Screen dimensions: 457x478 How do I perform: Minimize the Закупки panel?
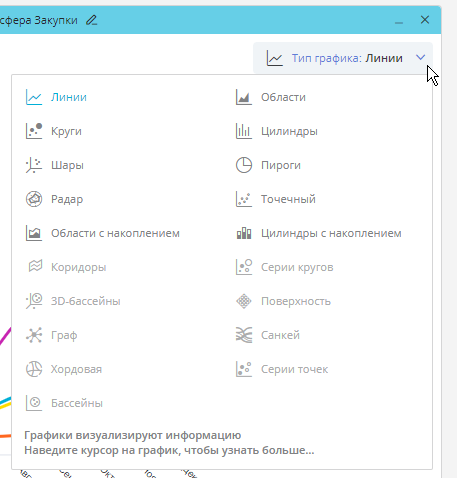point(399,21)
